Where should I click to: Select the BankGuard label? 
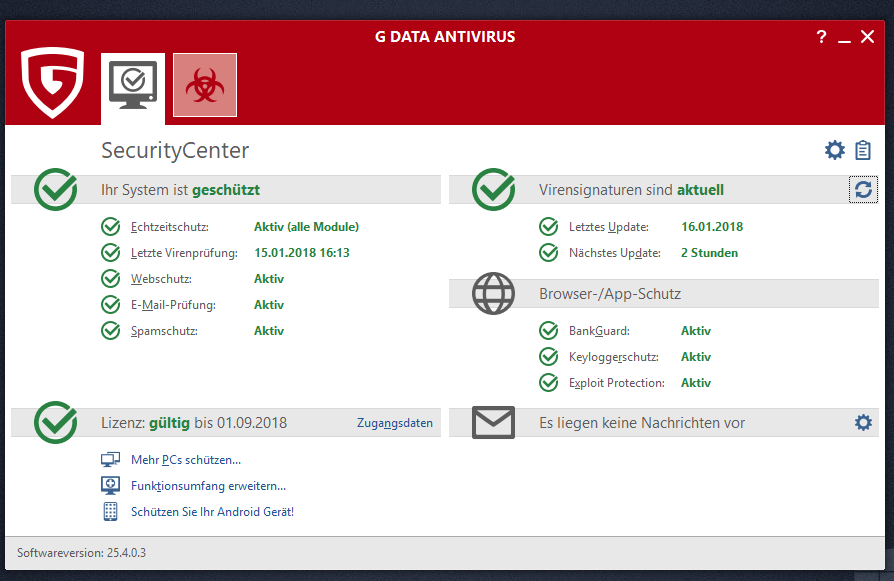click(x=599, y=331)
